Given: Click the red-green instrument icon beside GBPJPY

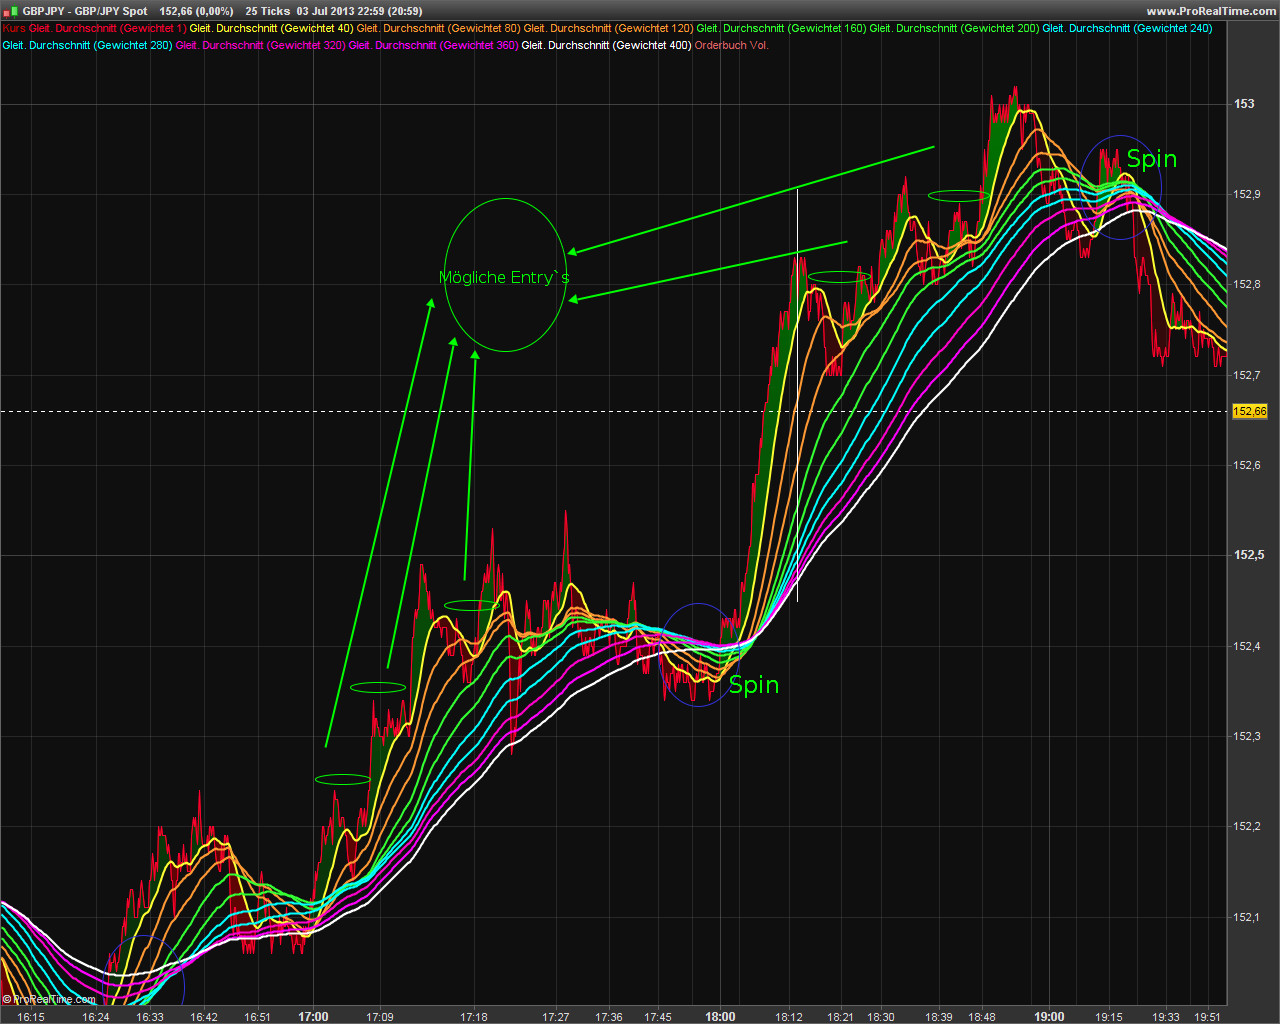Looking at the screenshot, I should [x=11, y=11].
